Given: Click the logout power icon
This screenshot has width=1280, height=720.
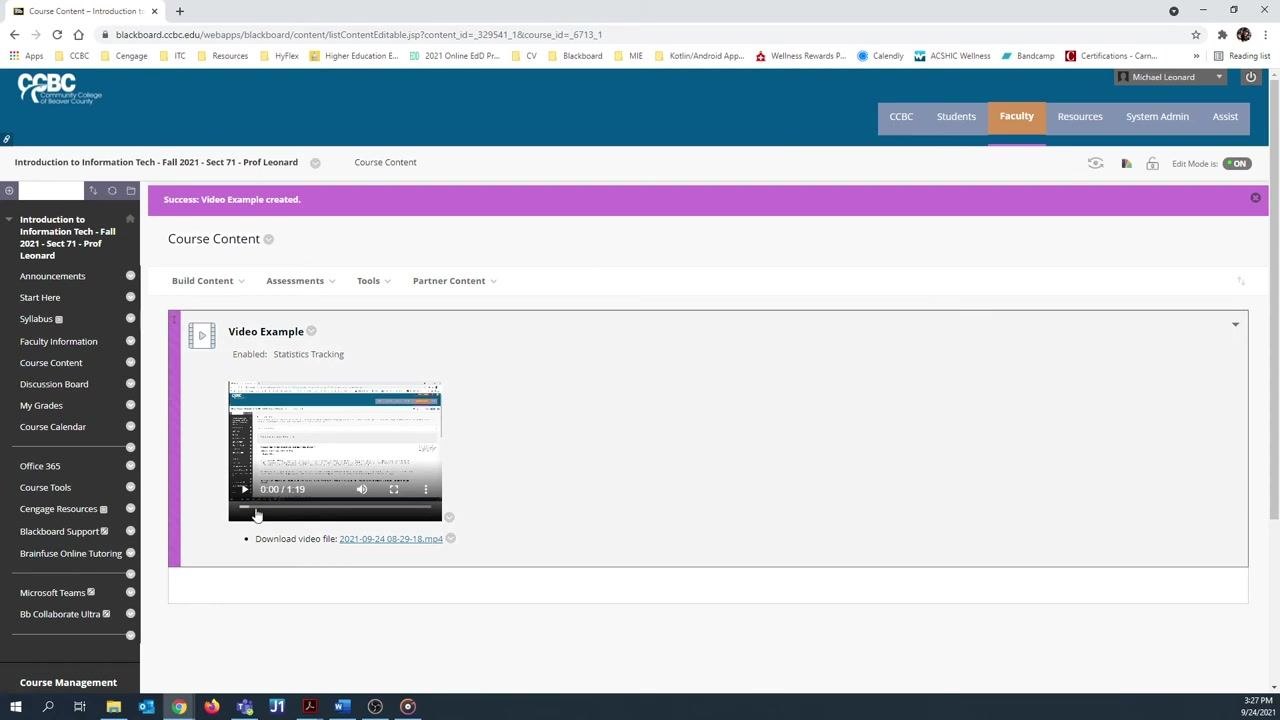Looking at the screenshot, I should (1251, 77).
